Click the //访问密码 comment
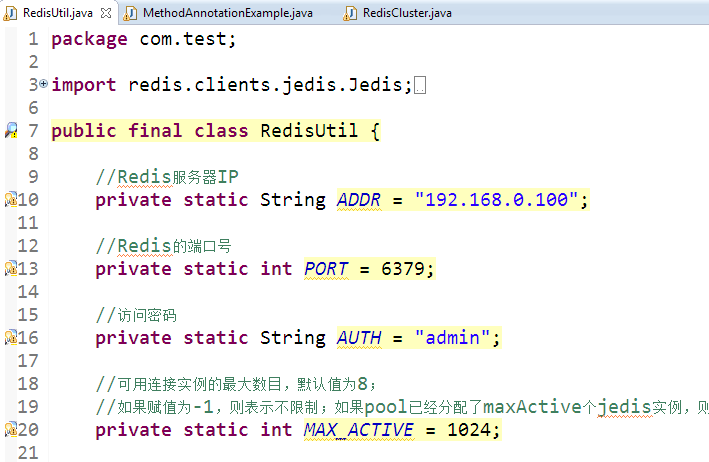This screenshot has width=709, height=462. pyautogui.click(x=136, y=315)
